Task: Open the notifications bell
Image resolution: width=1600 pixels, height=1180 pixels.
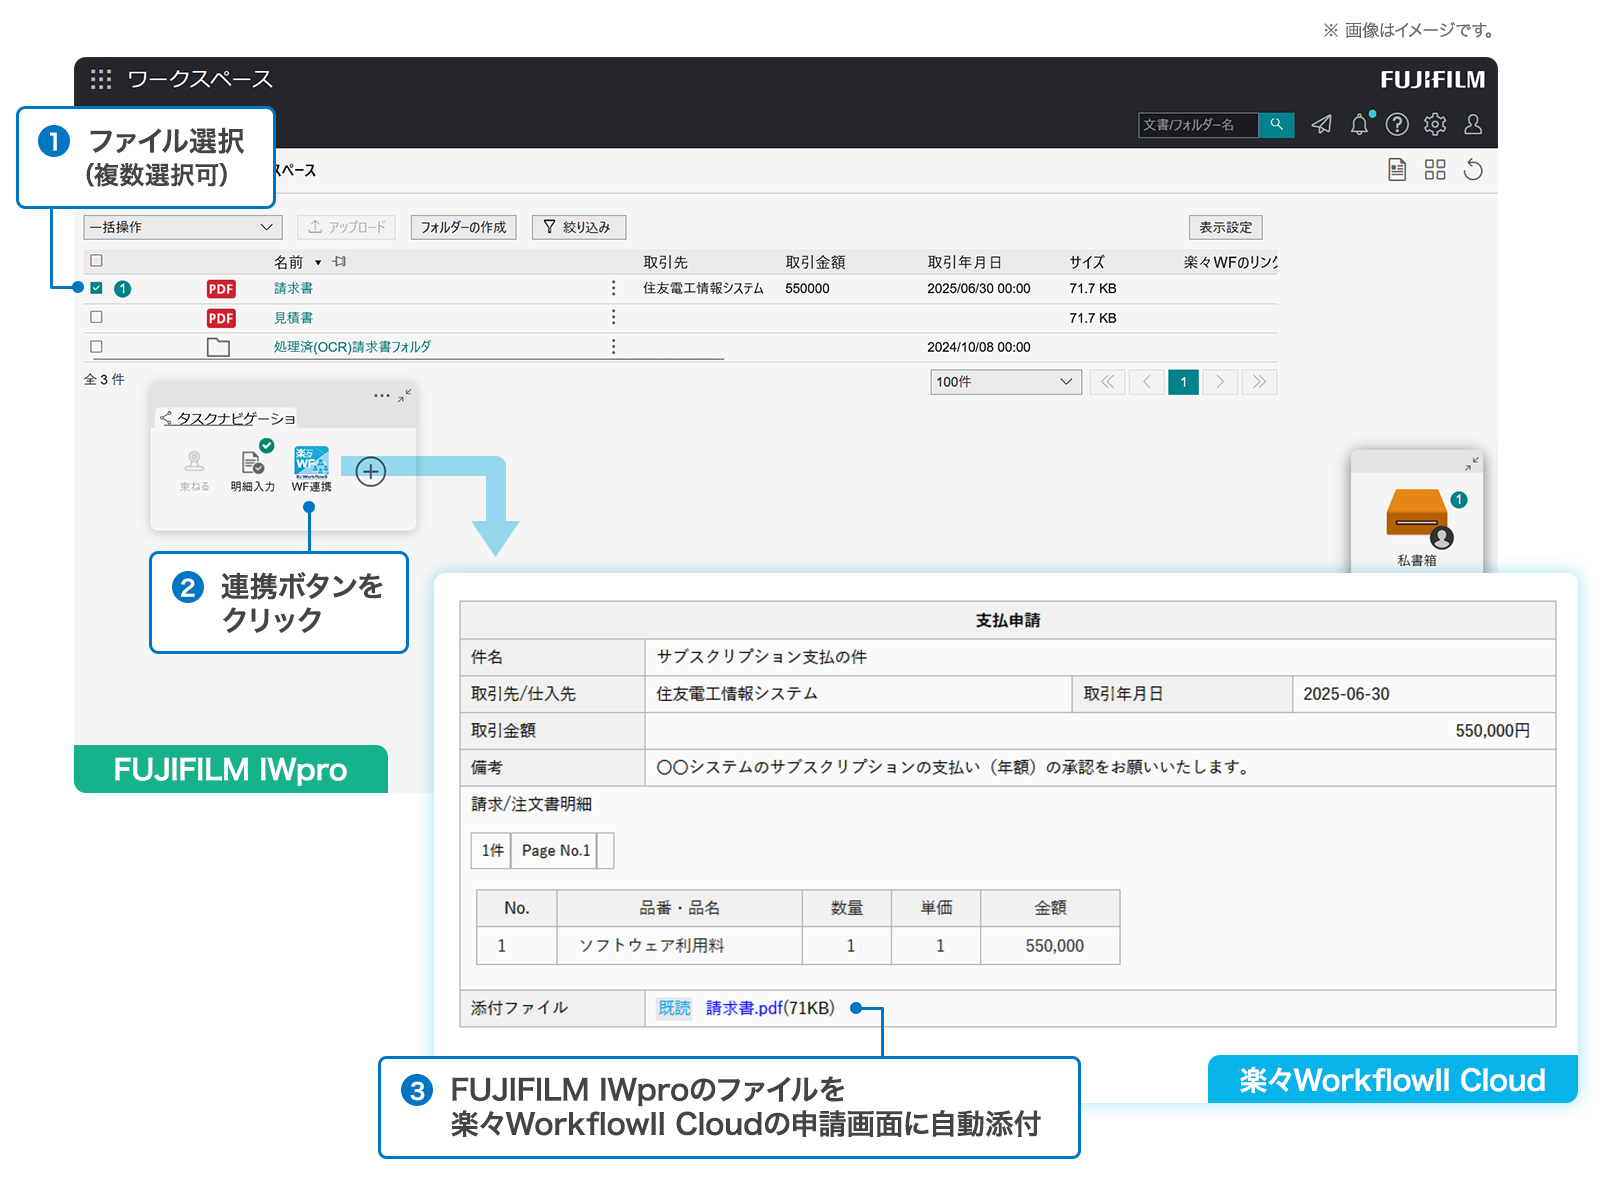Action: (x=1359, y=124)
